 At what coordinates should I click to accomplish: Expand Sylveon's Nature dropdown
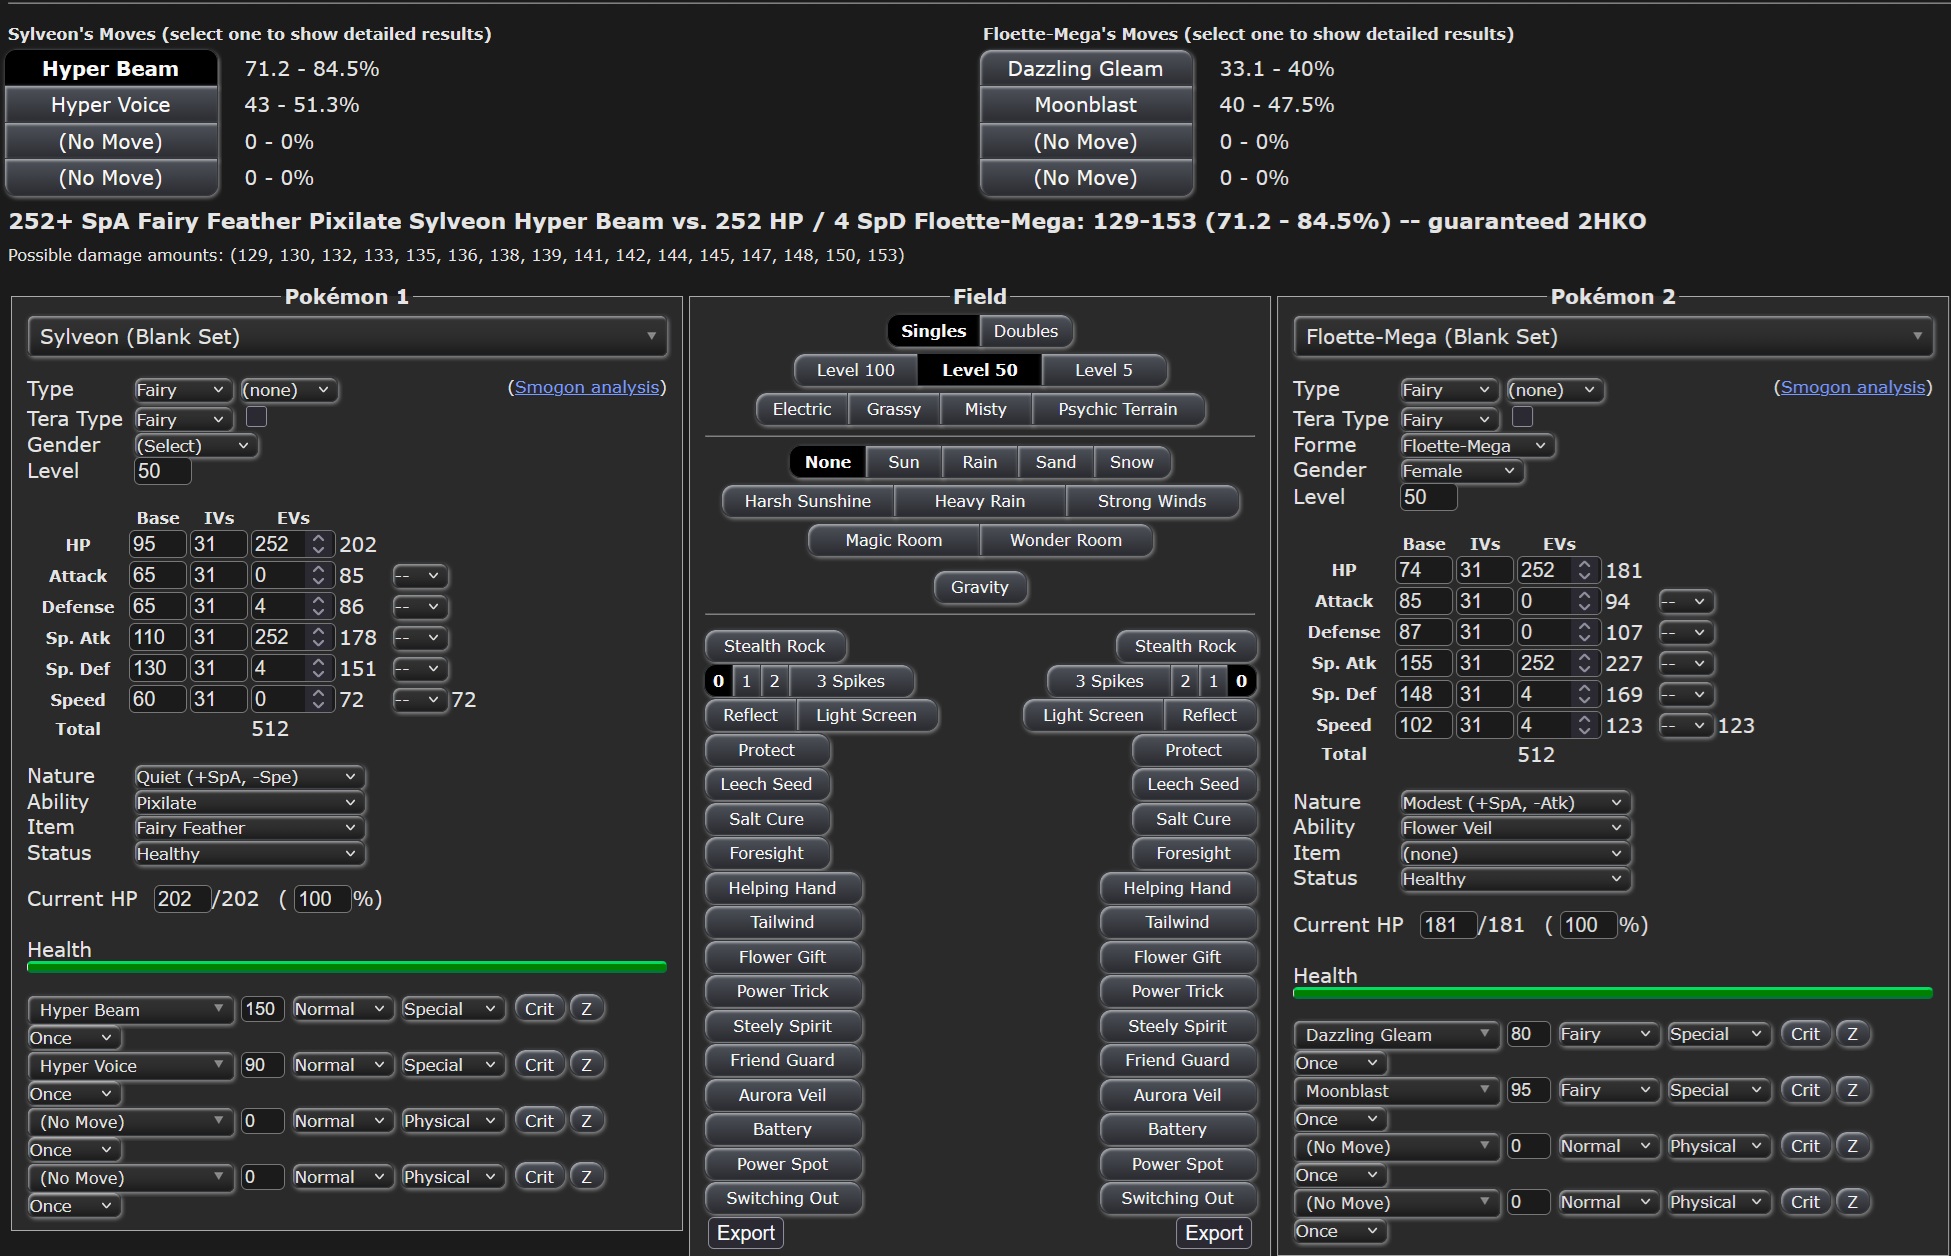click(248, 777)
